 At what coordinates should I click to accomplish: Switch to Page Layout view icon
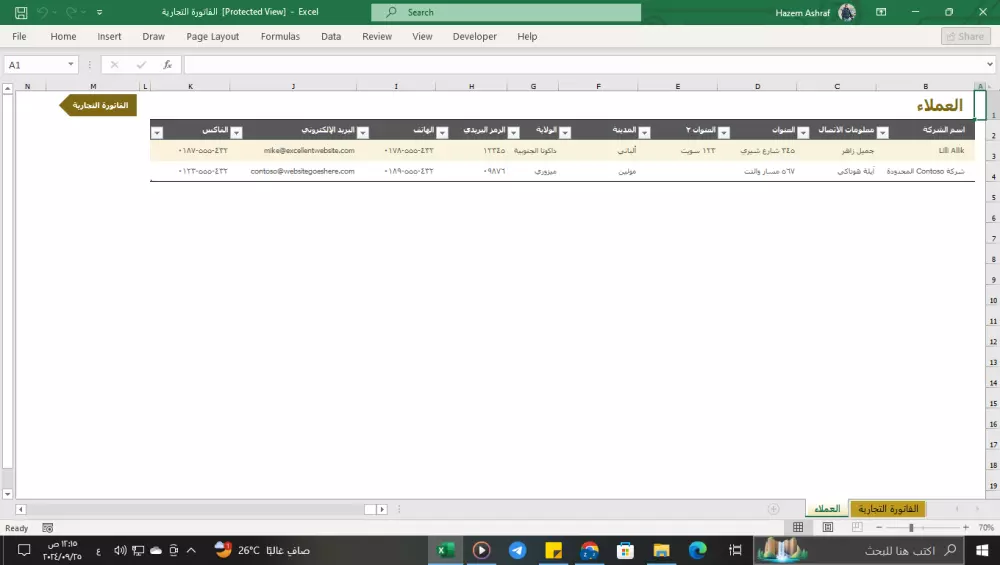click(828, 527)
